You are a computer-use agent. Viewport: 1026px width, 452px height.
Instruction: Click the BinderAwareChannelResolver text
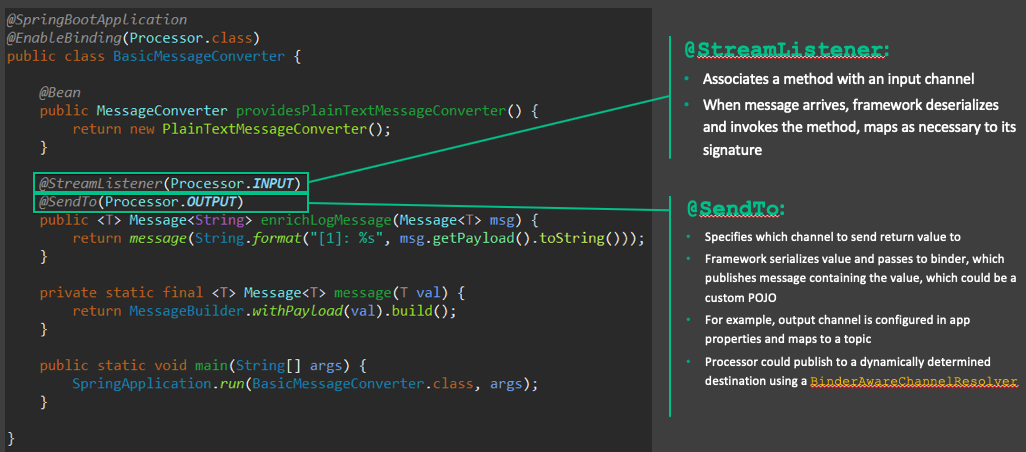(914, 381)
